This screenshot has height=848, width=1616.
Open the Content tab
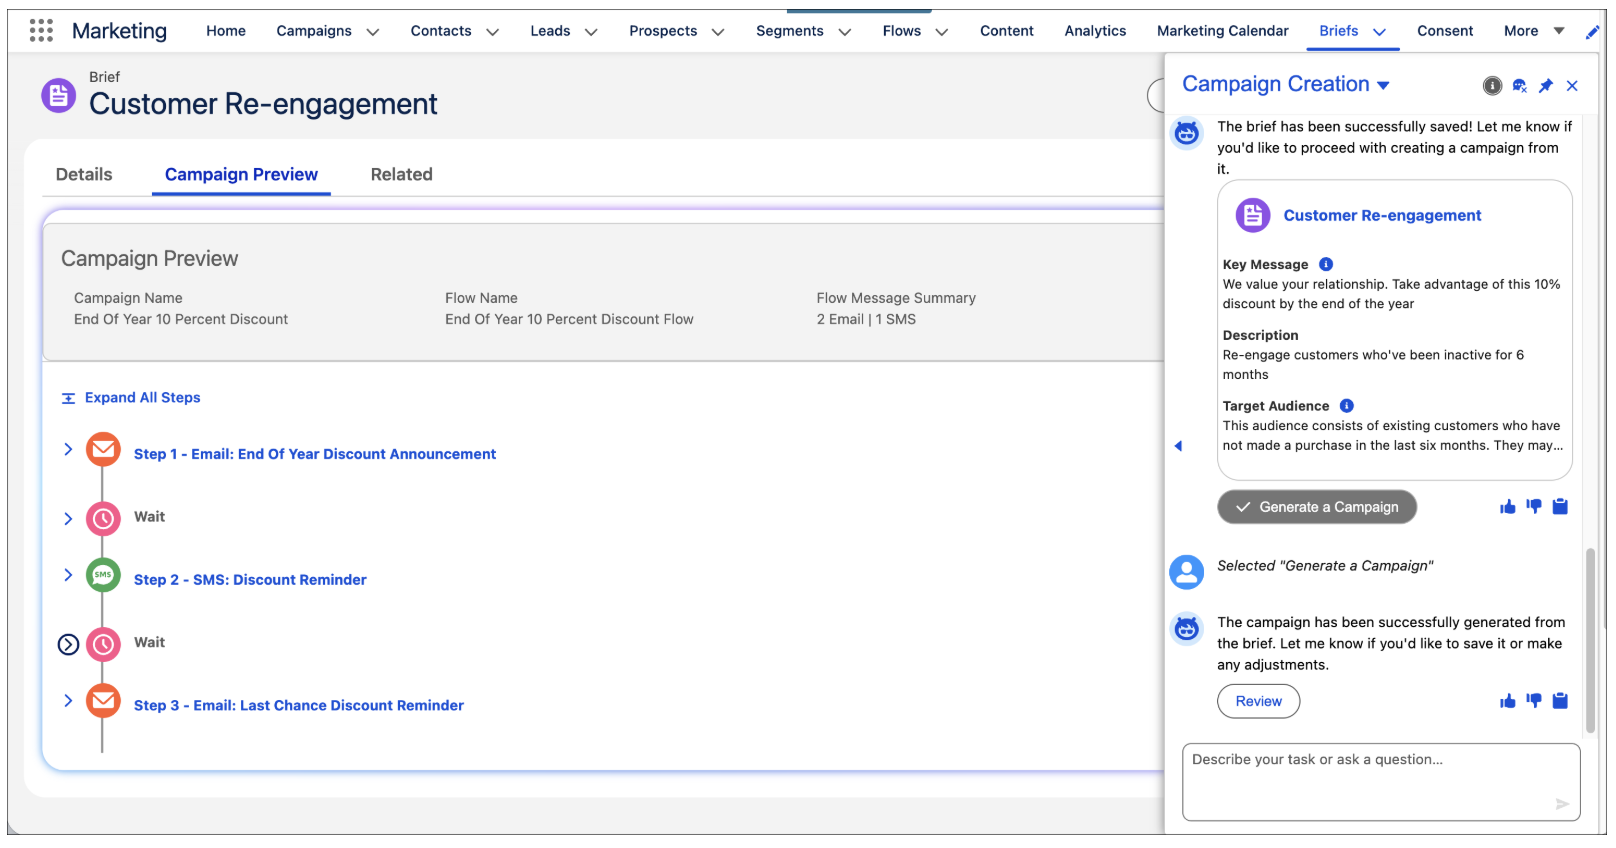point(1007,31)
